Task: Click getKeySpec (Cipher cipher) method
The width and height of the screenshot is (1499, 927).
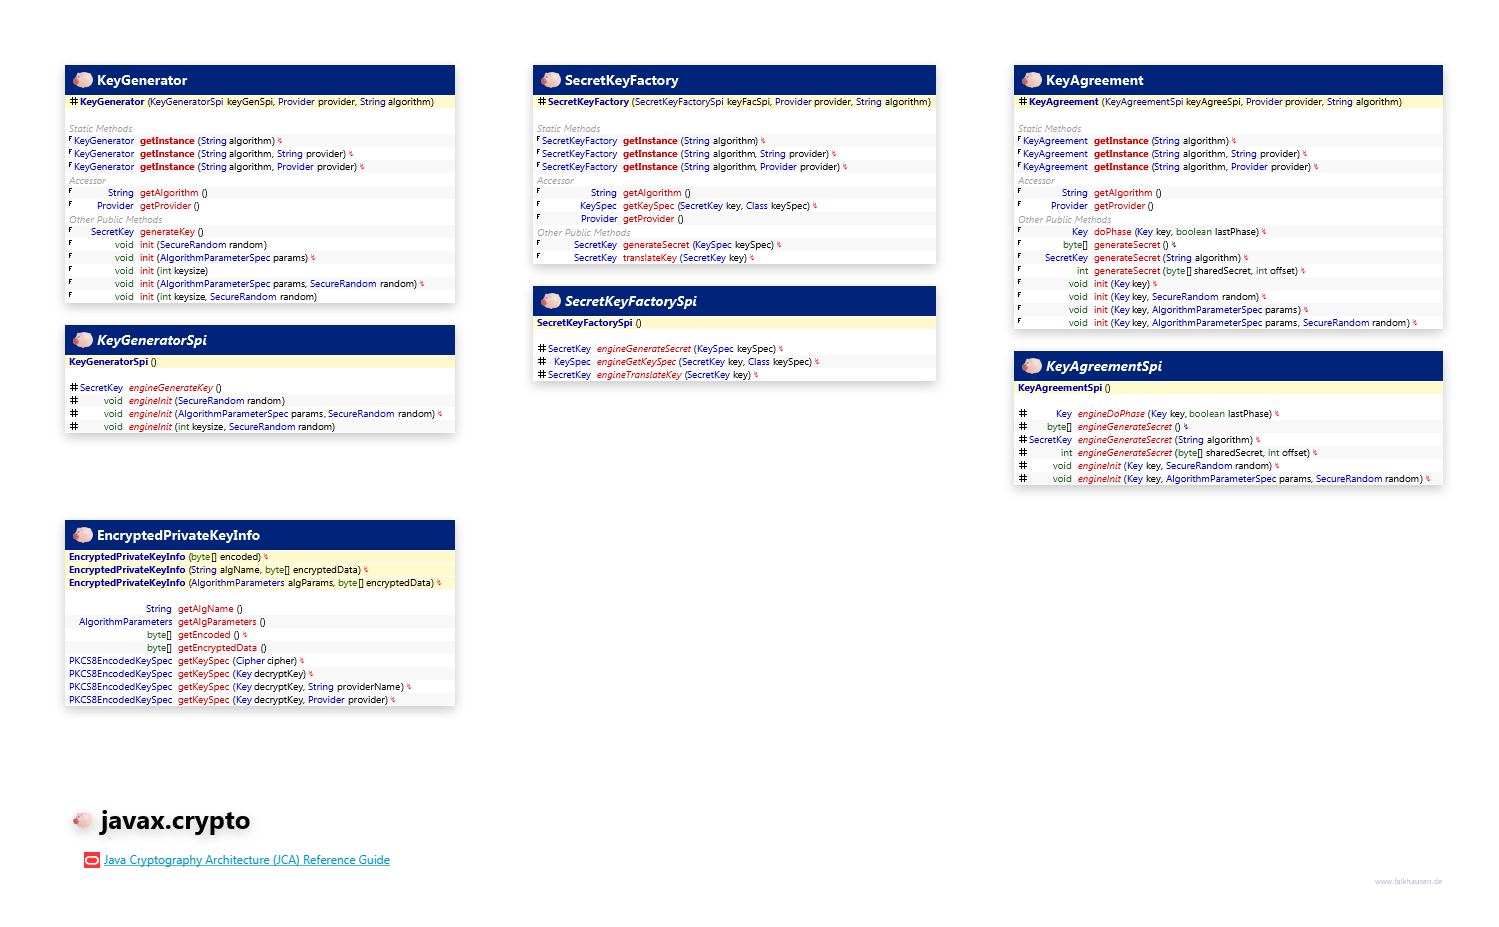Action: click(260, 661)
